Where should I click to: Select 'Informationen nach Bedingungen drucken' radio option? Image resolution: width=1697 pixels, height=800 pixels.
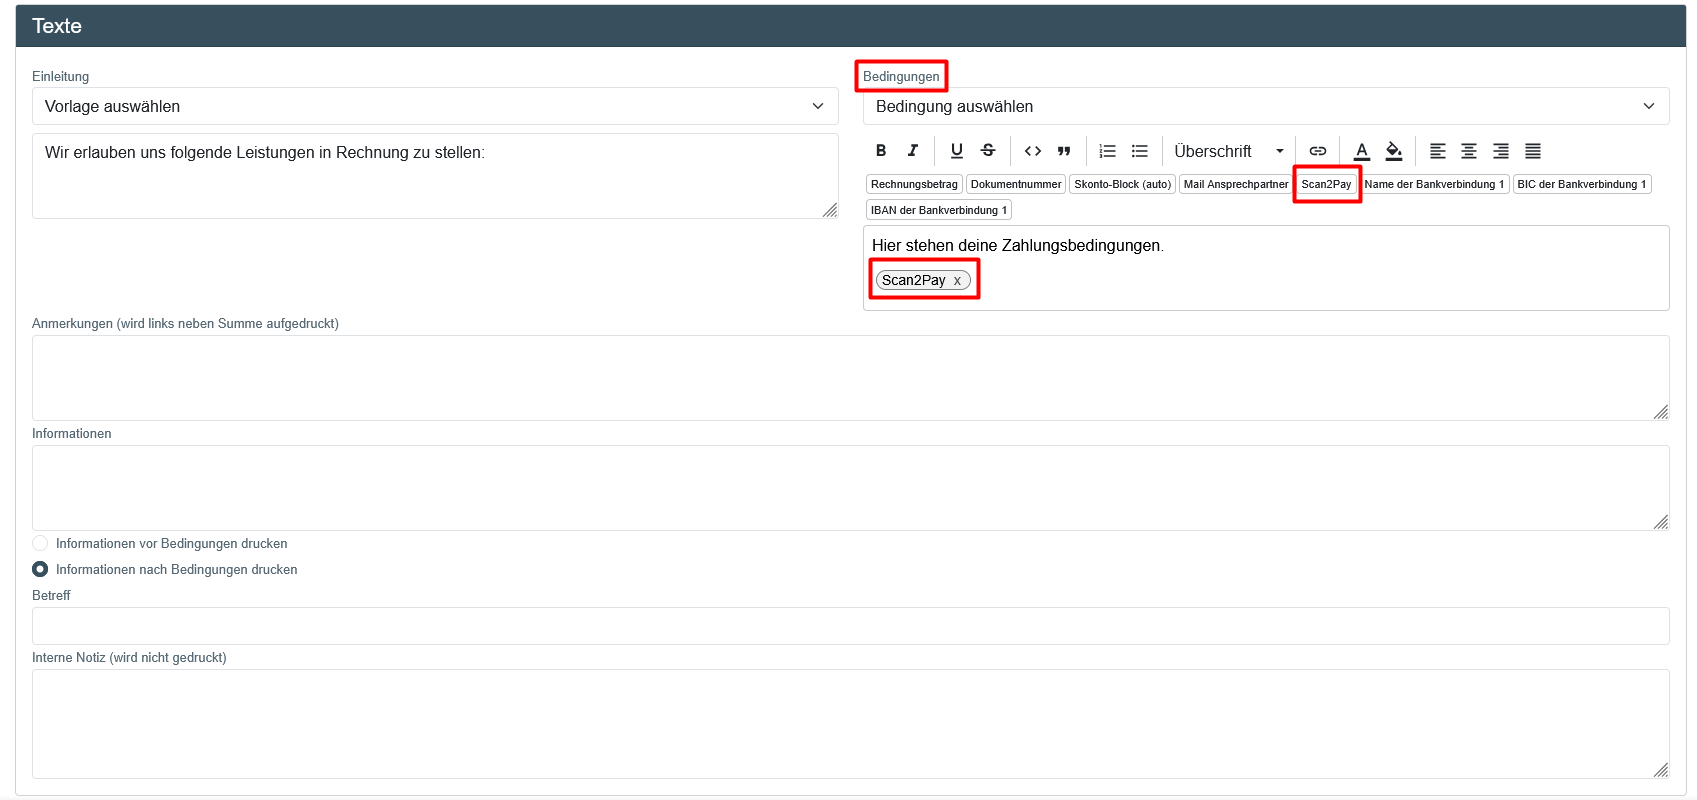pyautogui.click(x=40, y=569)
